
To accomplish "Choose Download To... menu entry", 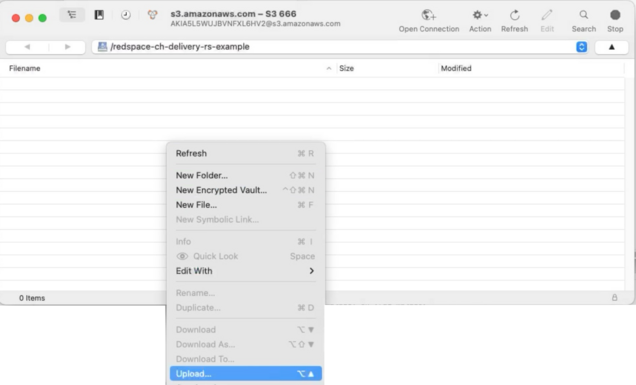I will (245, 359).
